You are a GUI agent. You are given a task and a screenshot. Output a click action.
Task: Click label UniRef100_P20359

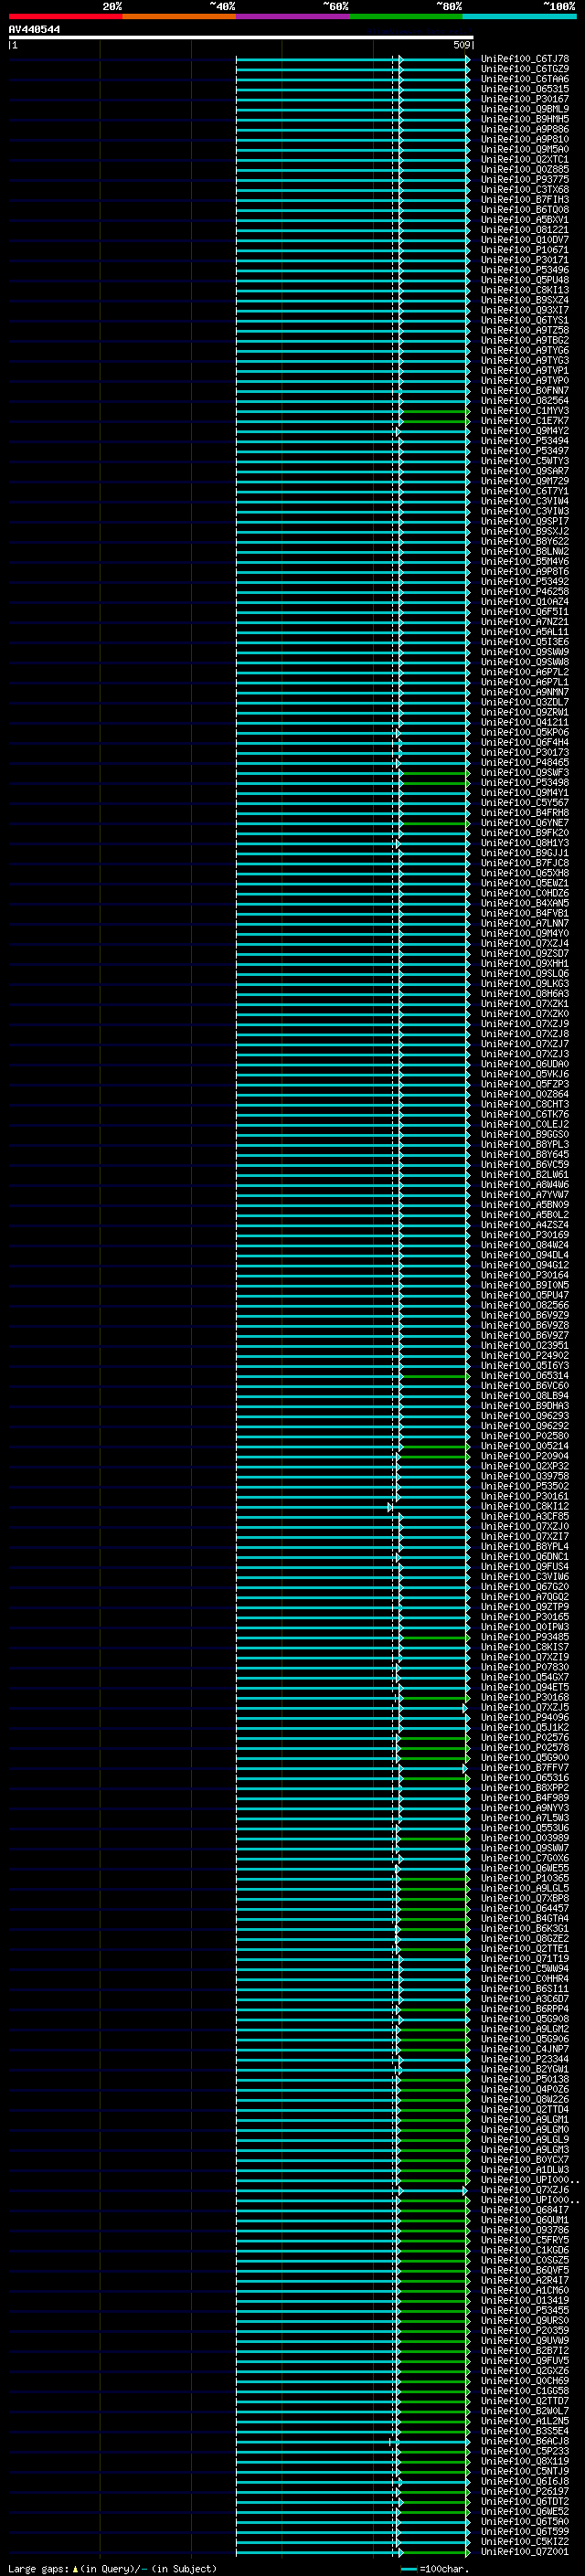[525, 2330]
